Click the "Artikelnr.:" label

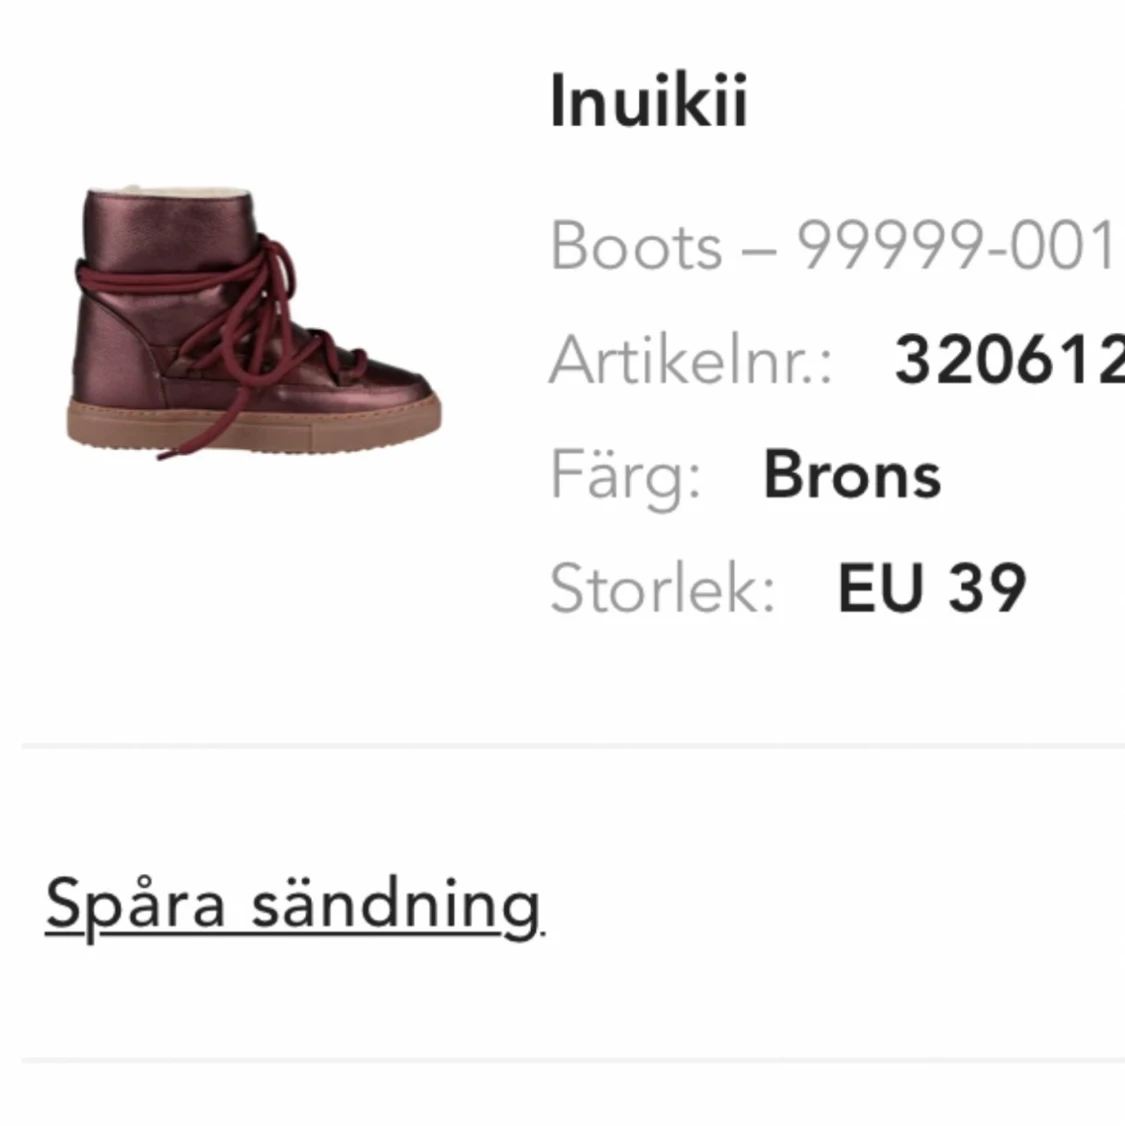(690, 360)
